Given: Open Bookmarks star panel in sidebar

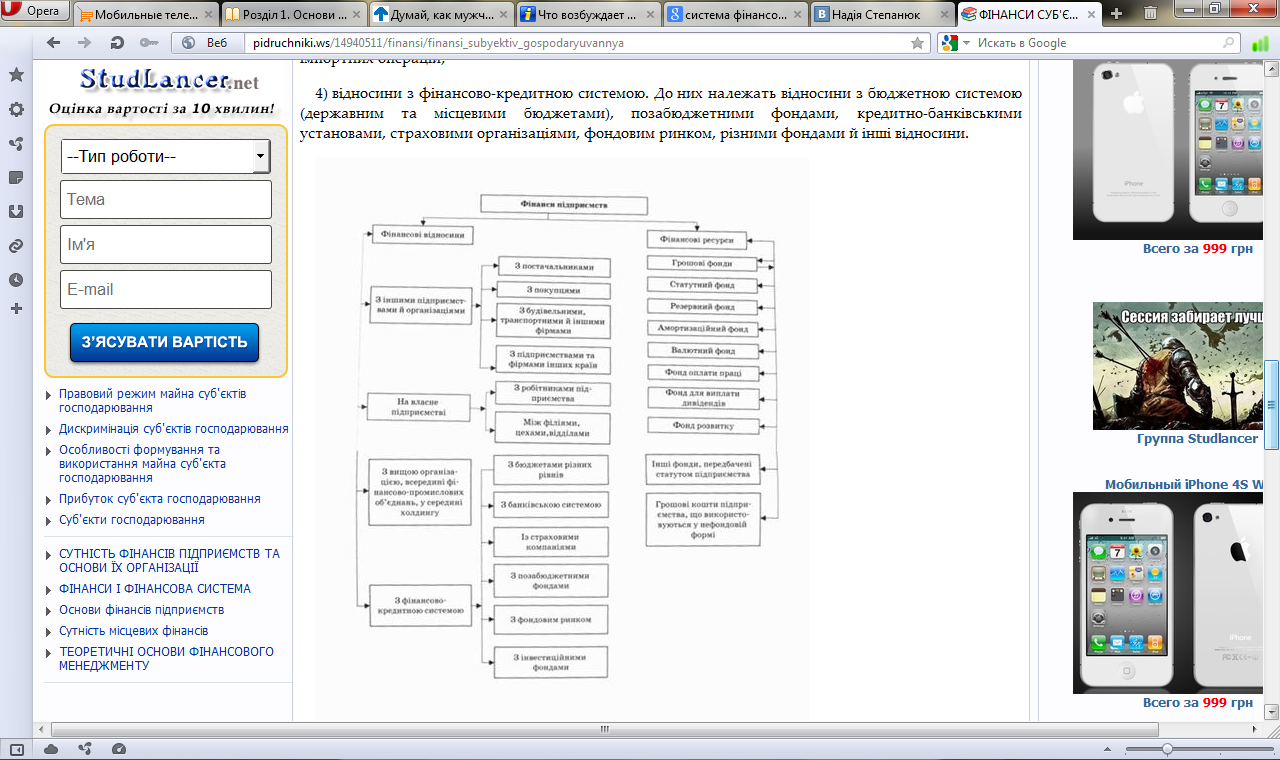Looking at the screenshot, I should click(16, 75).
